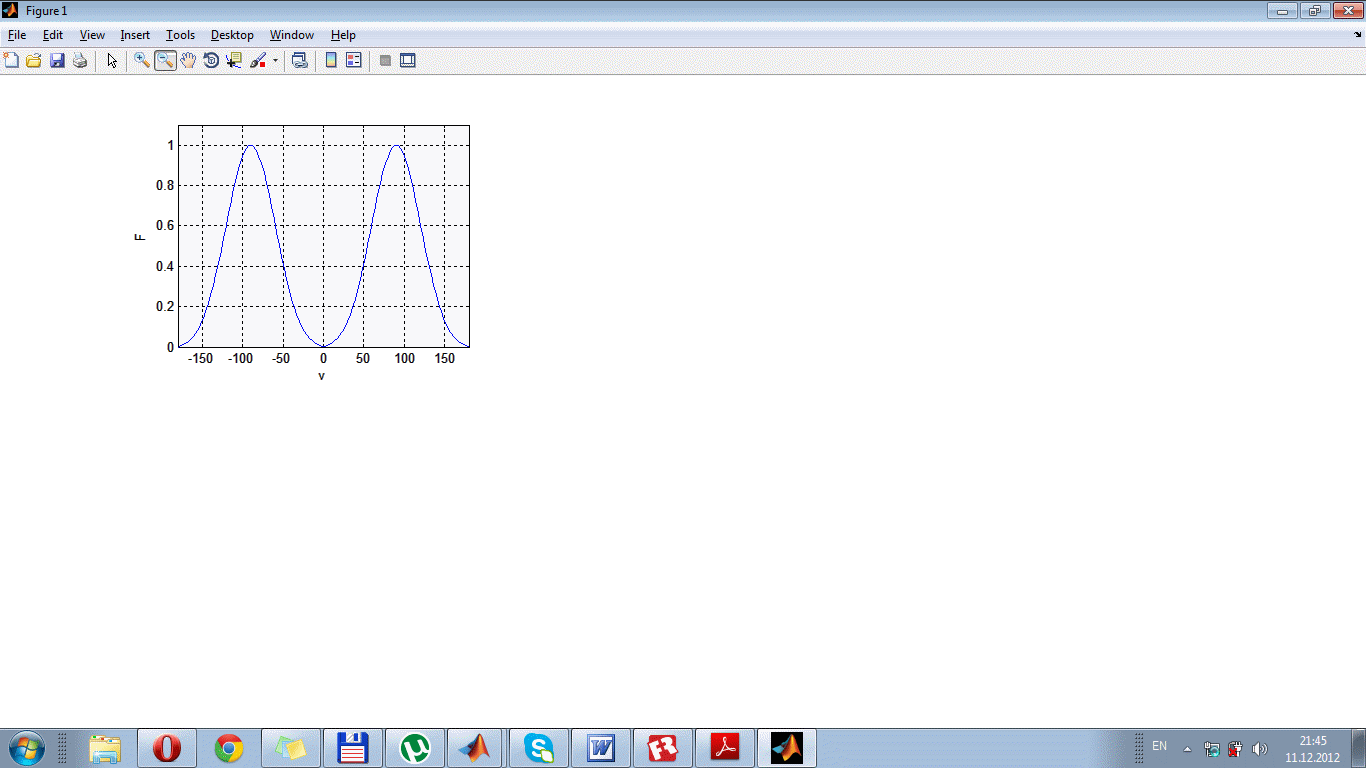Open uTorrent from the taskbar

pyautogui.click(x=415, y=748)
